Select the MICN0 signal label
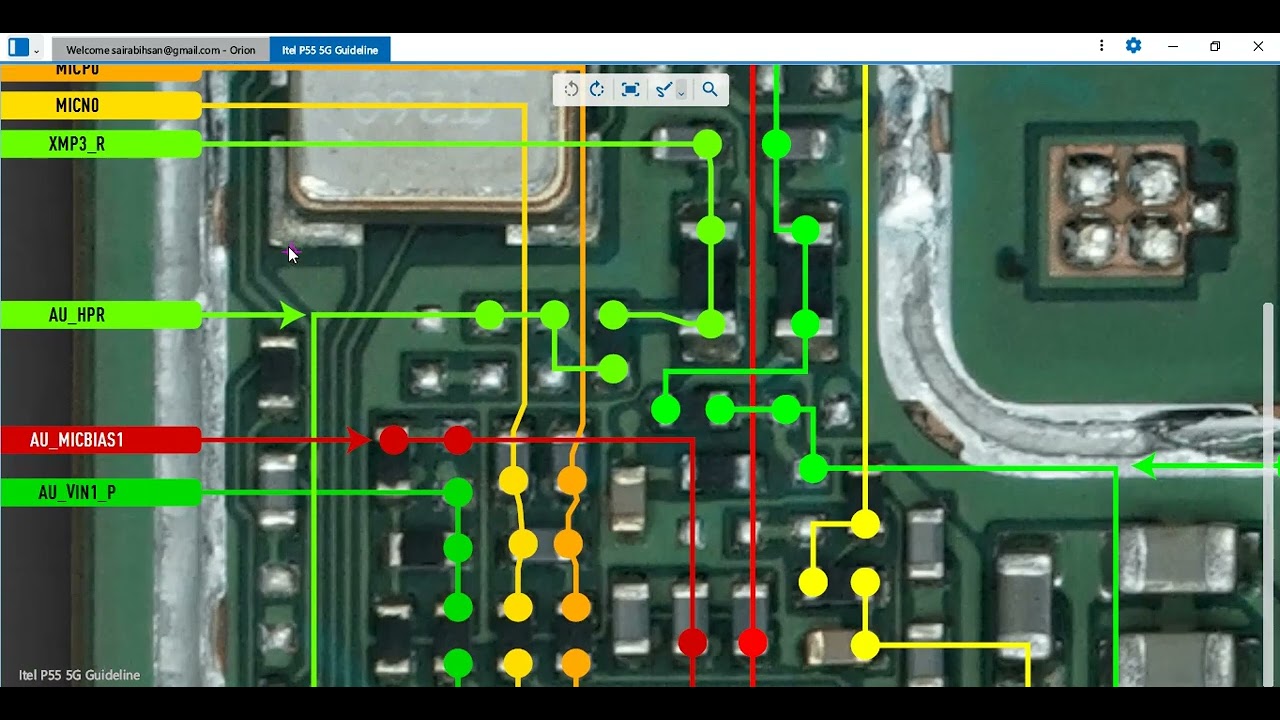Image resolution: width=1280 pixels, height=720 pixels. [101, 105]
